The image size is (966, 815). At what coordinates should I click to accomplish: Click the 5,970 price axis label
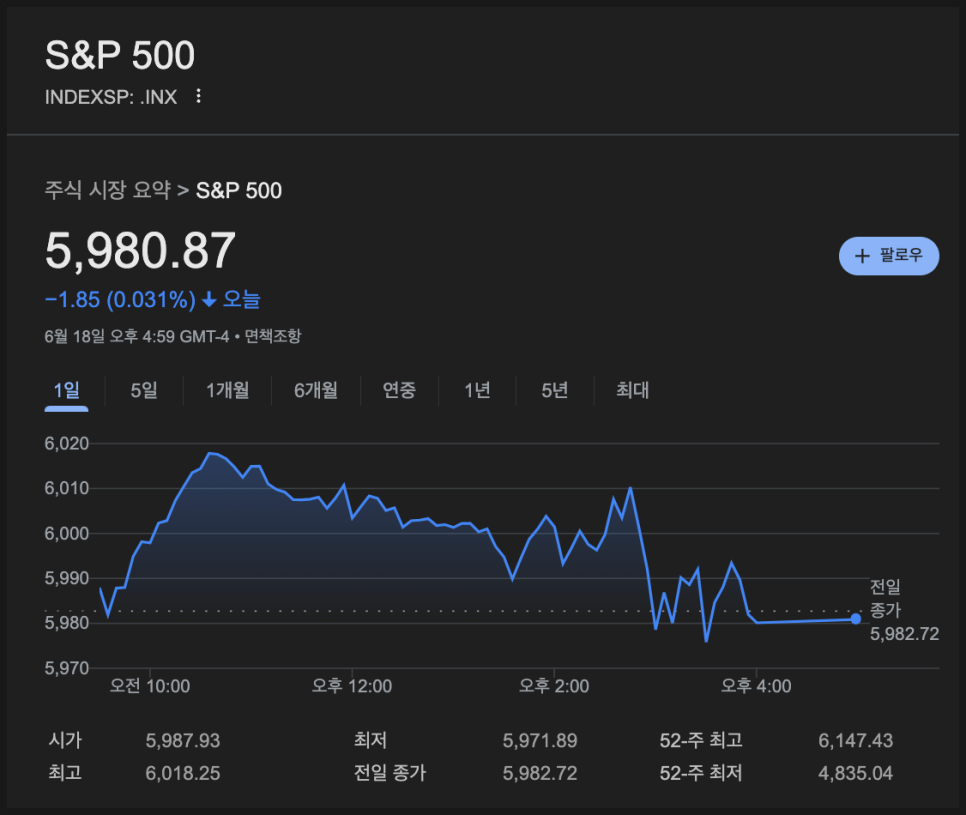tap(67, 668)
